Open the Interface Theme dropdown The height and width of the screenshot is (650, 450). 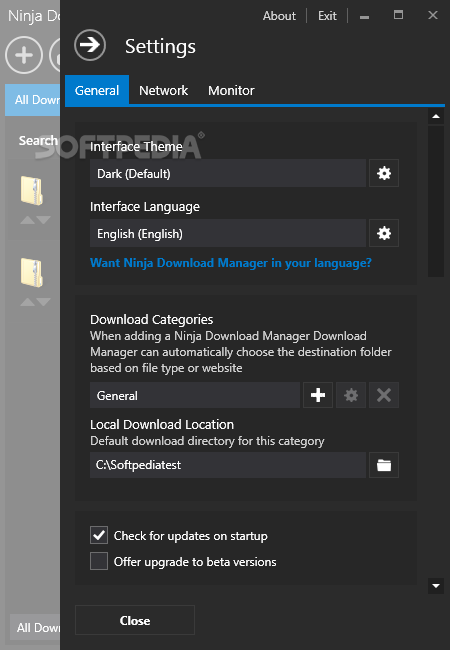[x=228, y=173]
